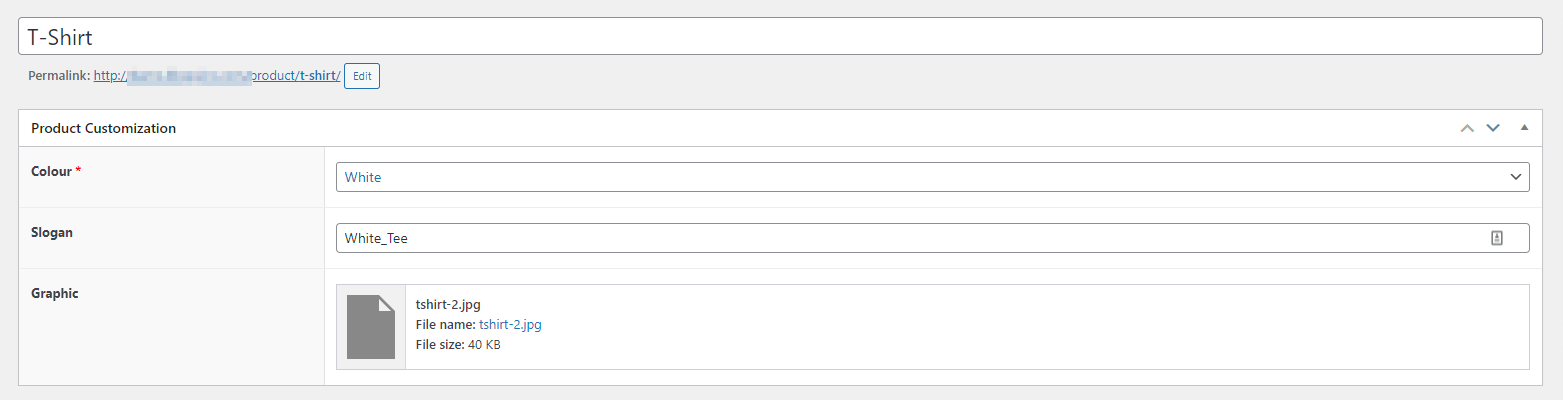Viewport: 1563px width, 400px height.
Task: Click the Edit permalink button
Action: 362,76
